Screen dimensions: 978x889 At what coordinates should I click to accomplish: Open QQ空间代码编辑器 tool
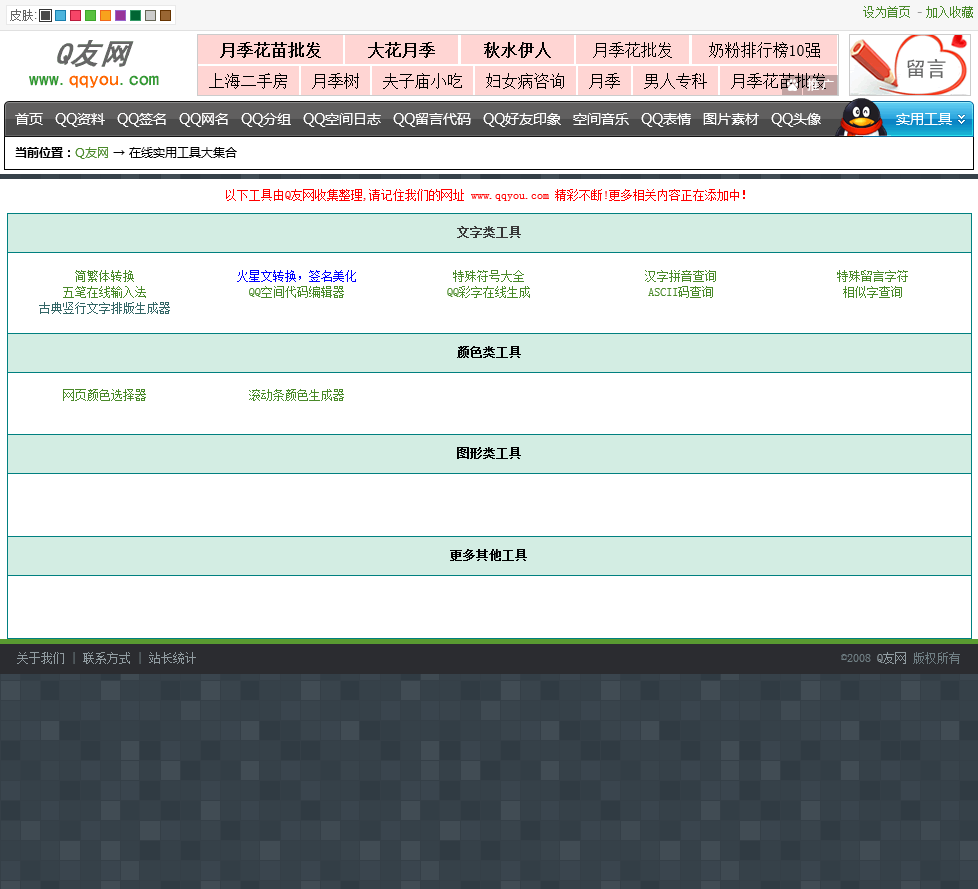pos(296,293)
